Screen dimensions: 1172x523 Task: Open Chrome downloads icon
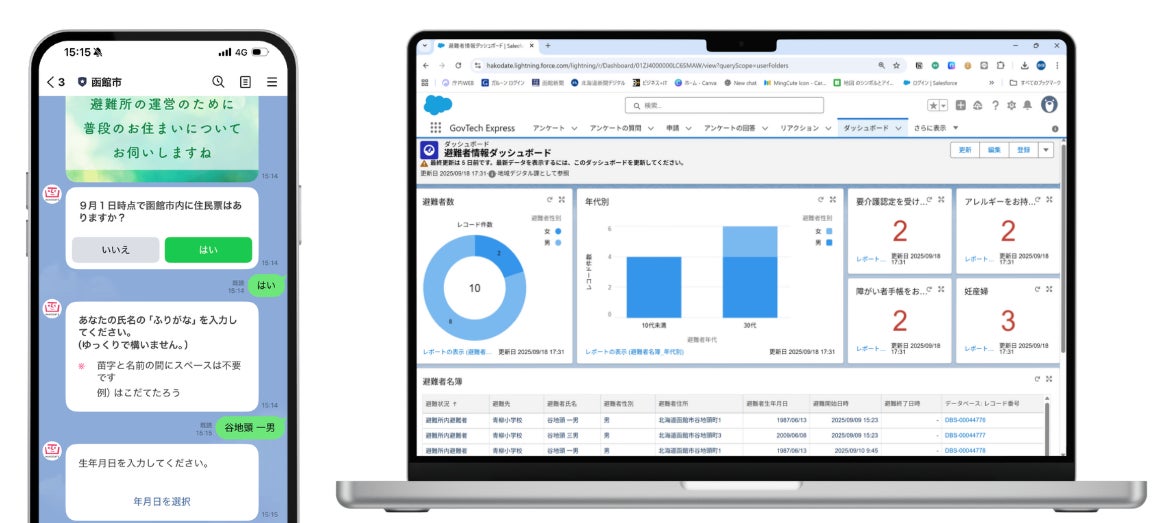tap(1025, 66)
